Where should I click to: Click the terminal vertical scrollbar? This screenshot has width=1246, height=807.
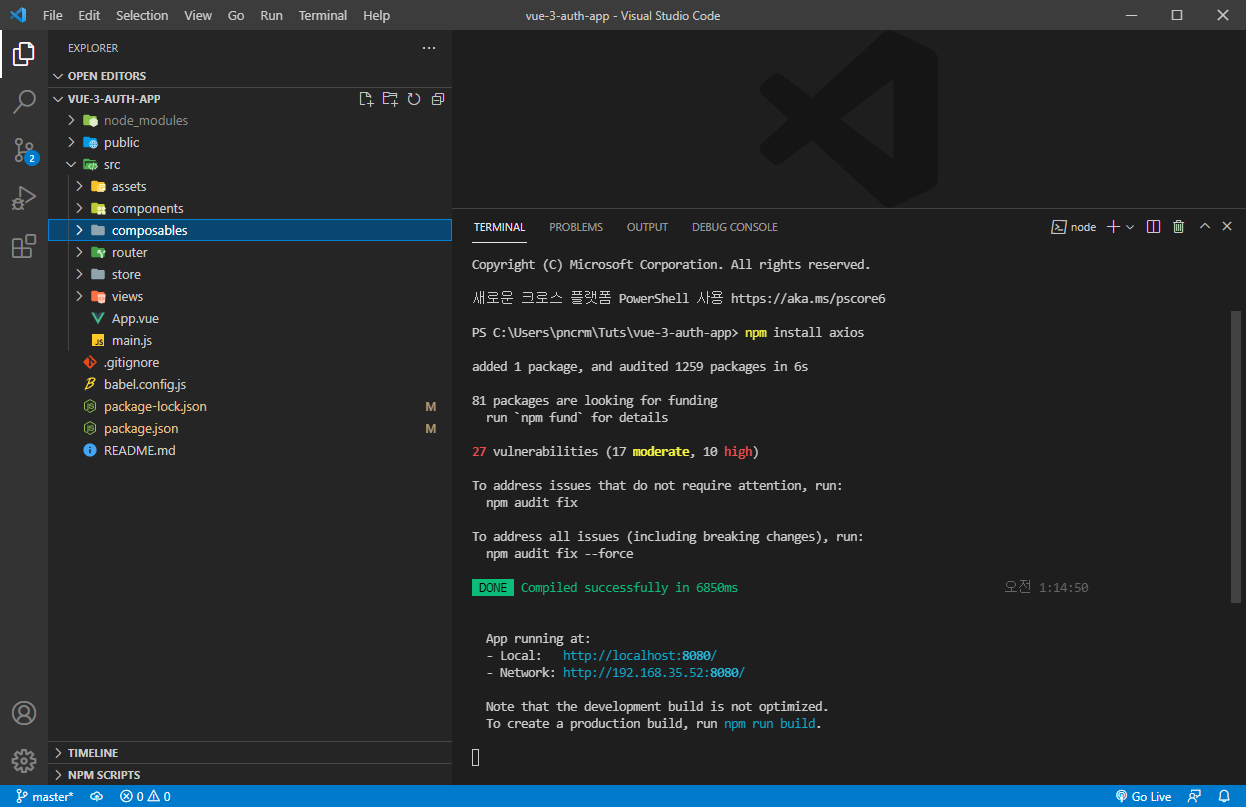1238,457
